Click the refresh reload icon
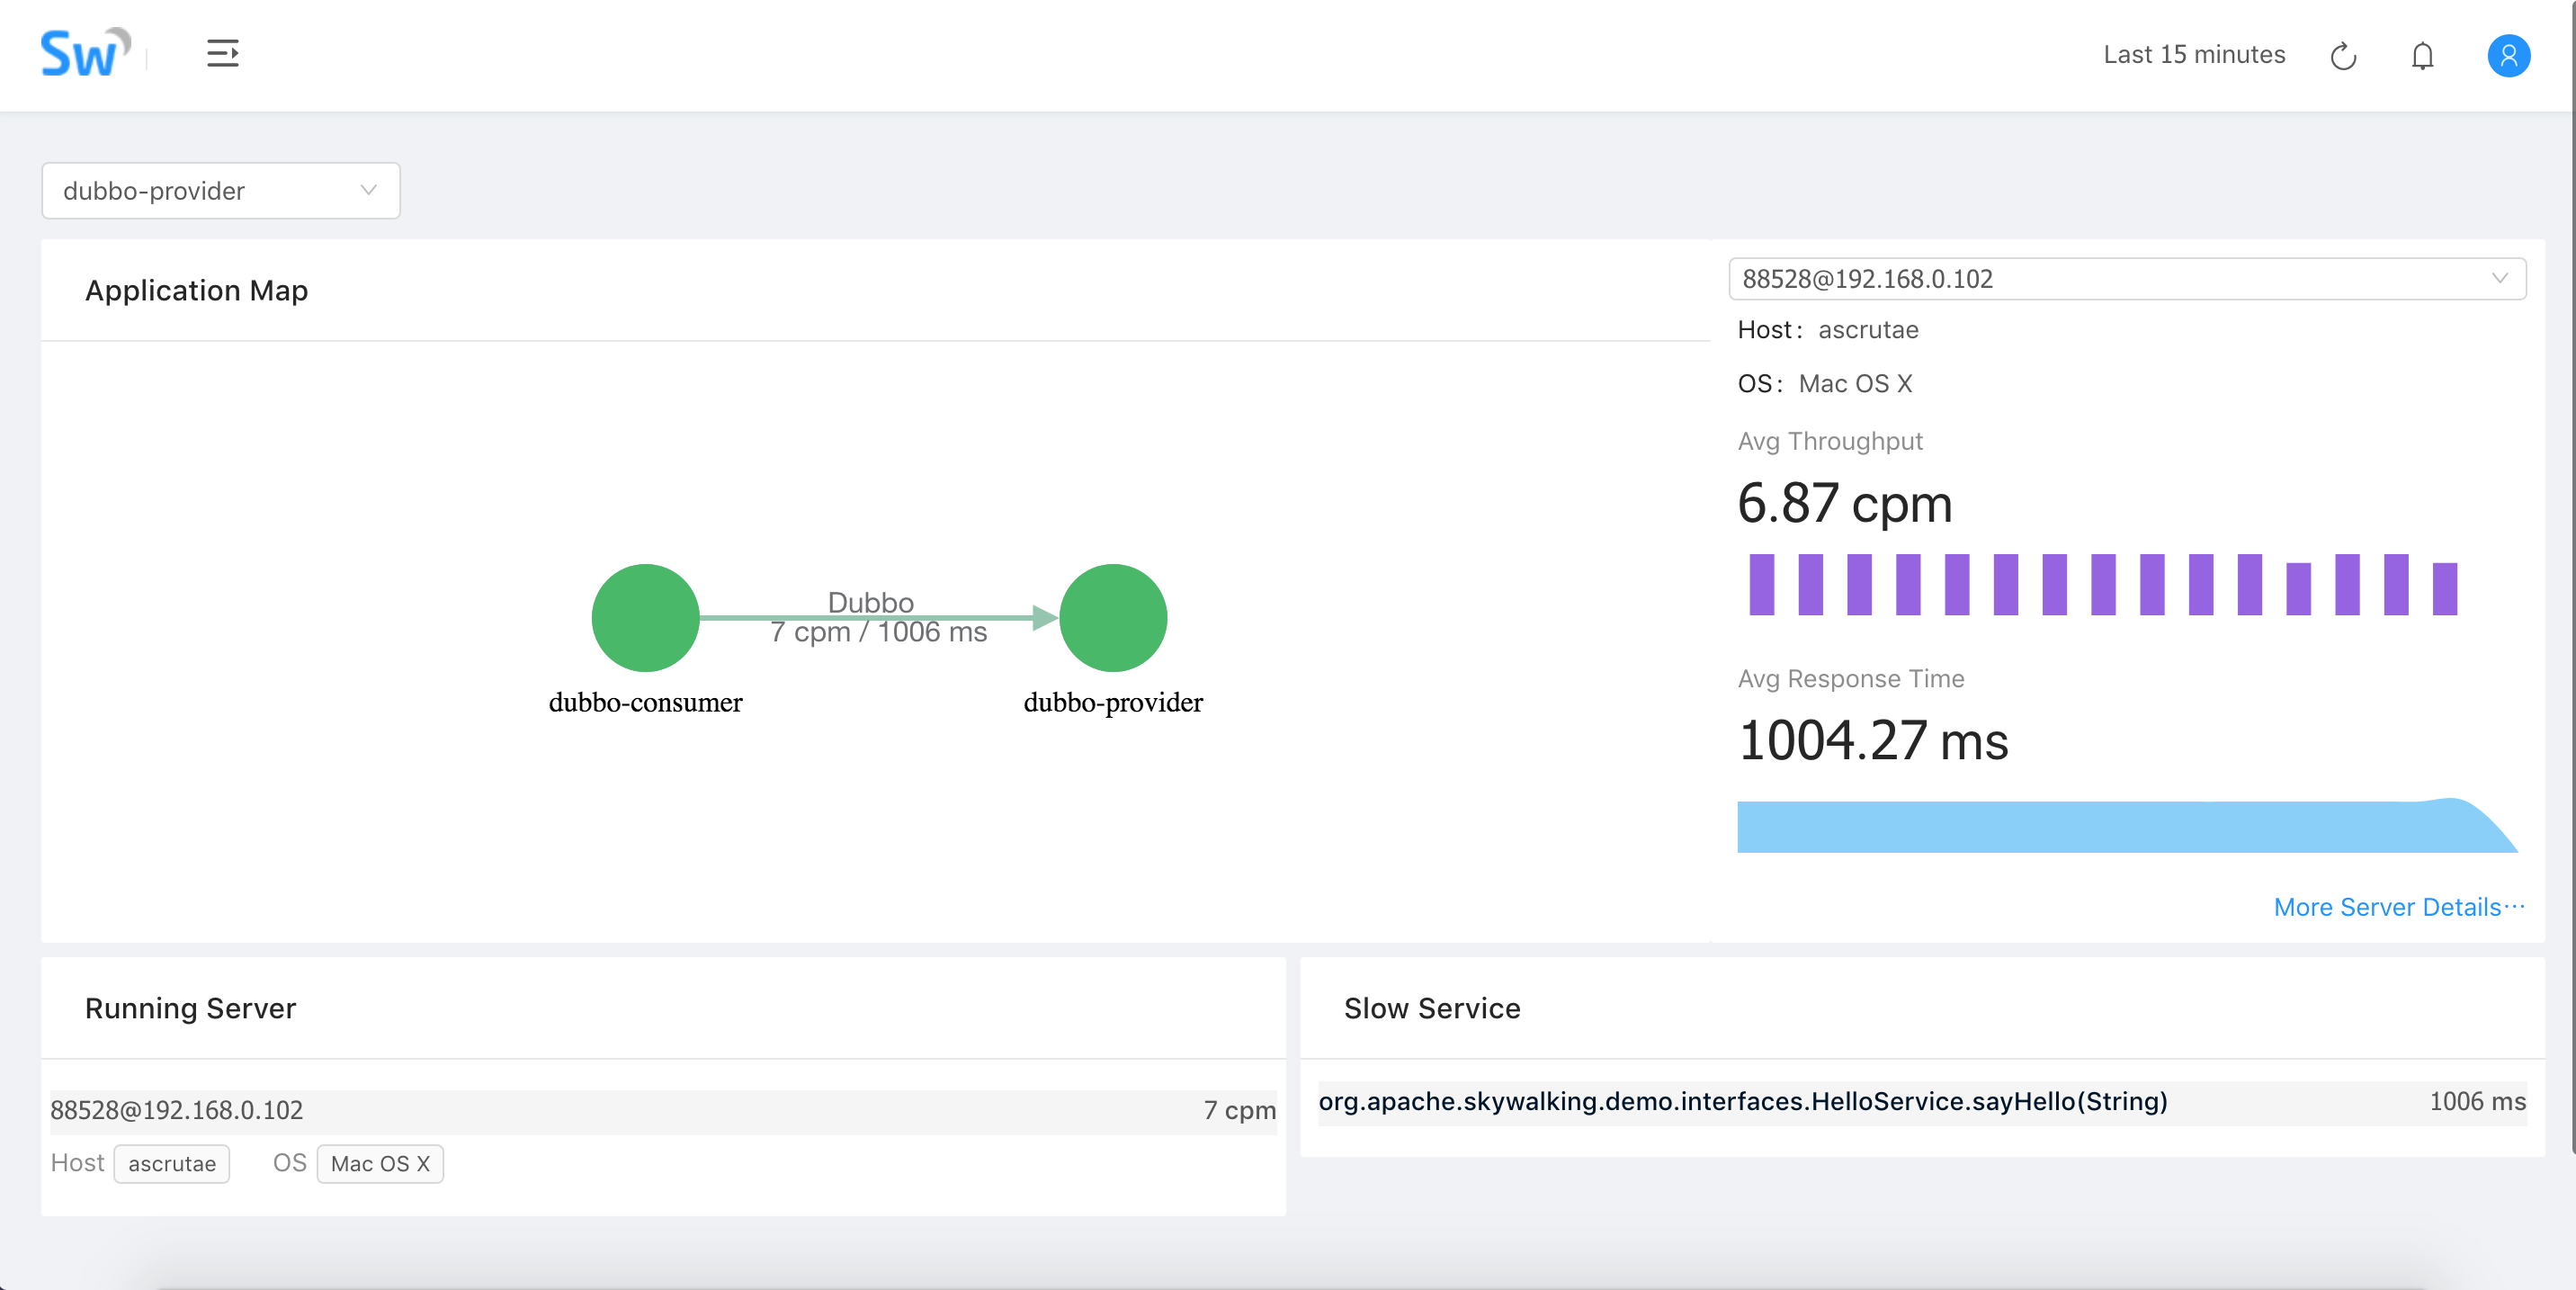Screen dimensions: 2576x1290 pos(2343,56)
